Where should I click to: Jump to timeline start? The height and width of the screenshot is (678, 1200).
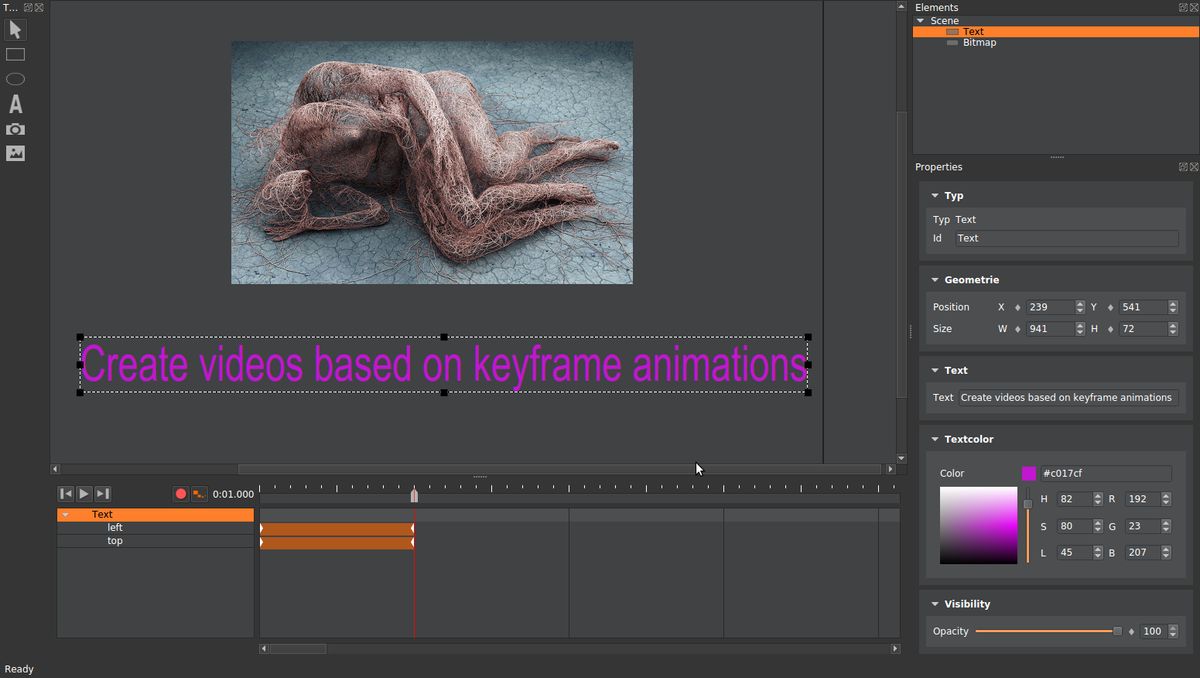(65, 493)
